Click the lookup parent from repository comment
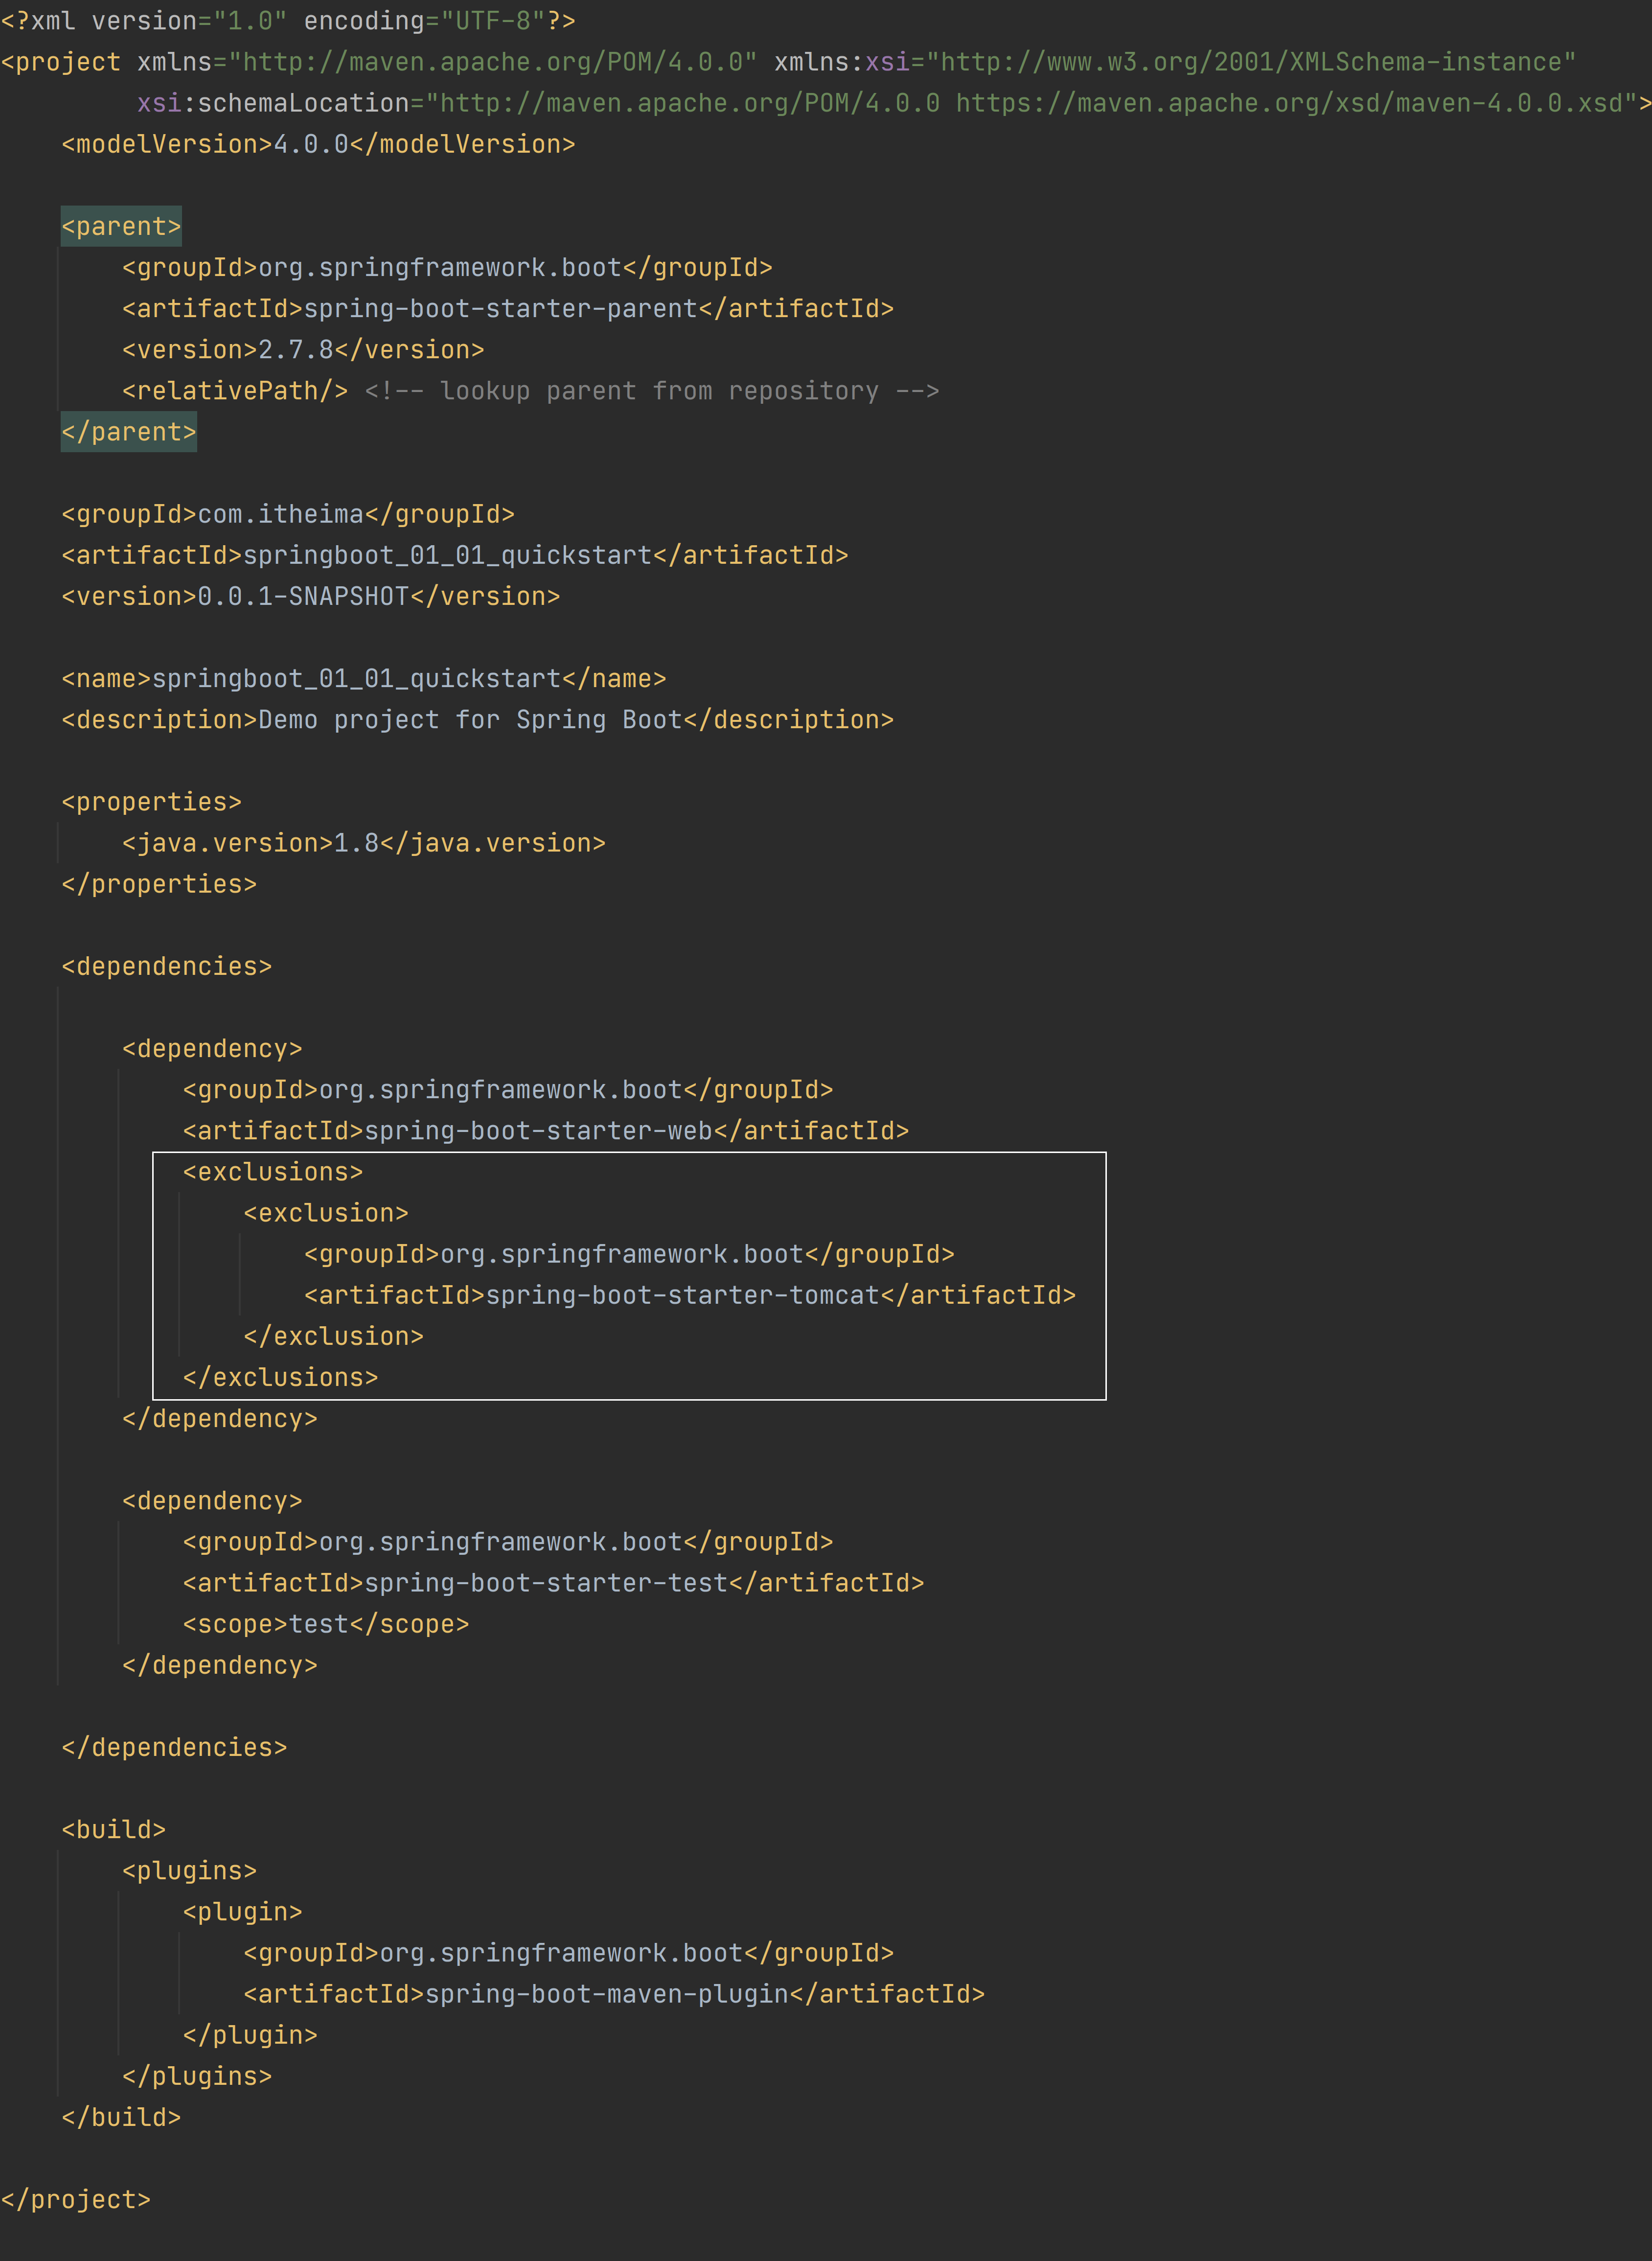Image resolution: width=1652 pixels, height=2261 pixels. pos(652,391)
